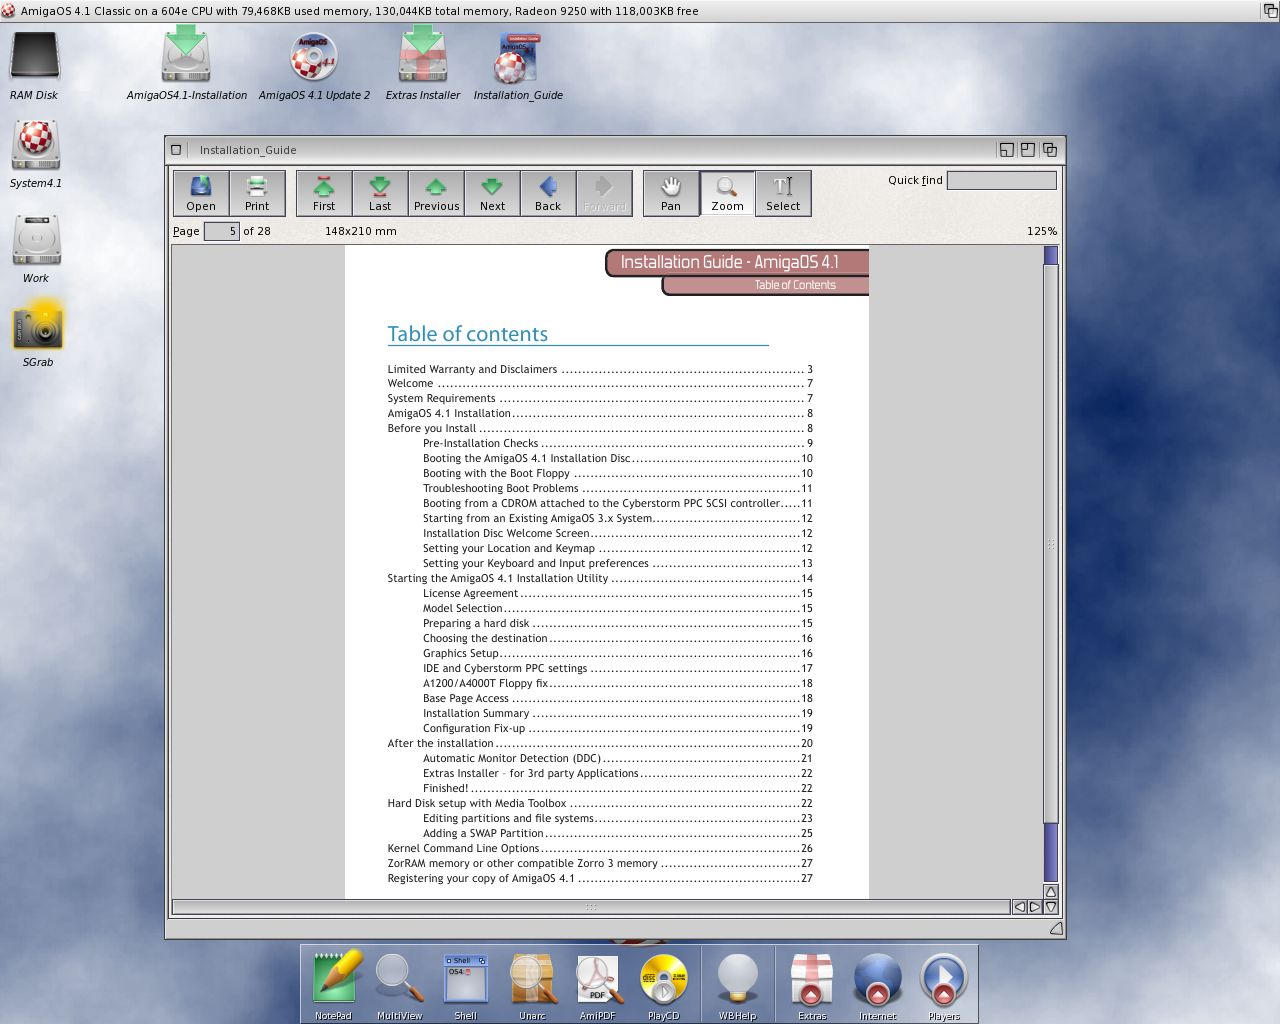The width and height of the screenshot is (1280, 1024).
Task: Launch NotePad from the dock
Action: (333, 985)
